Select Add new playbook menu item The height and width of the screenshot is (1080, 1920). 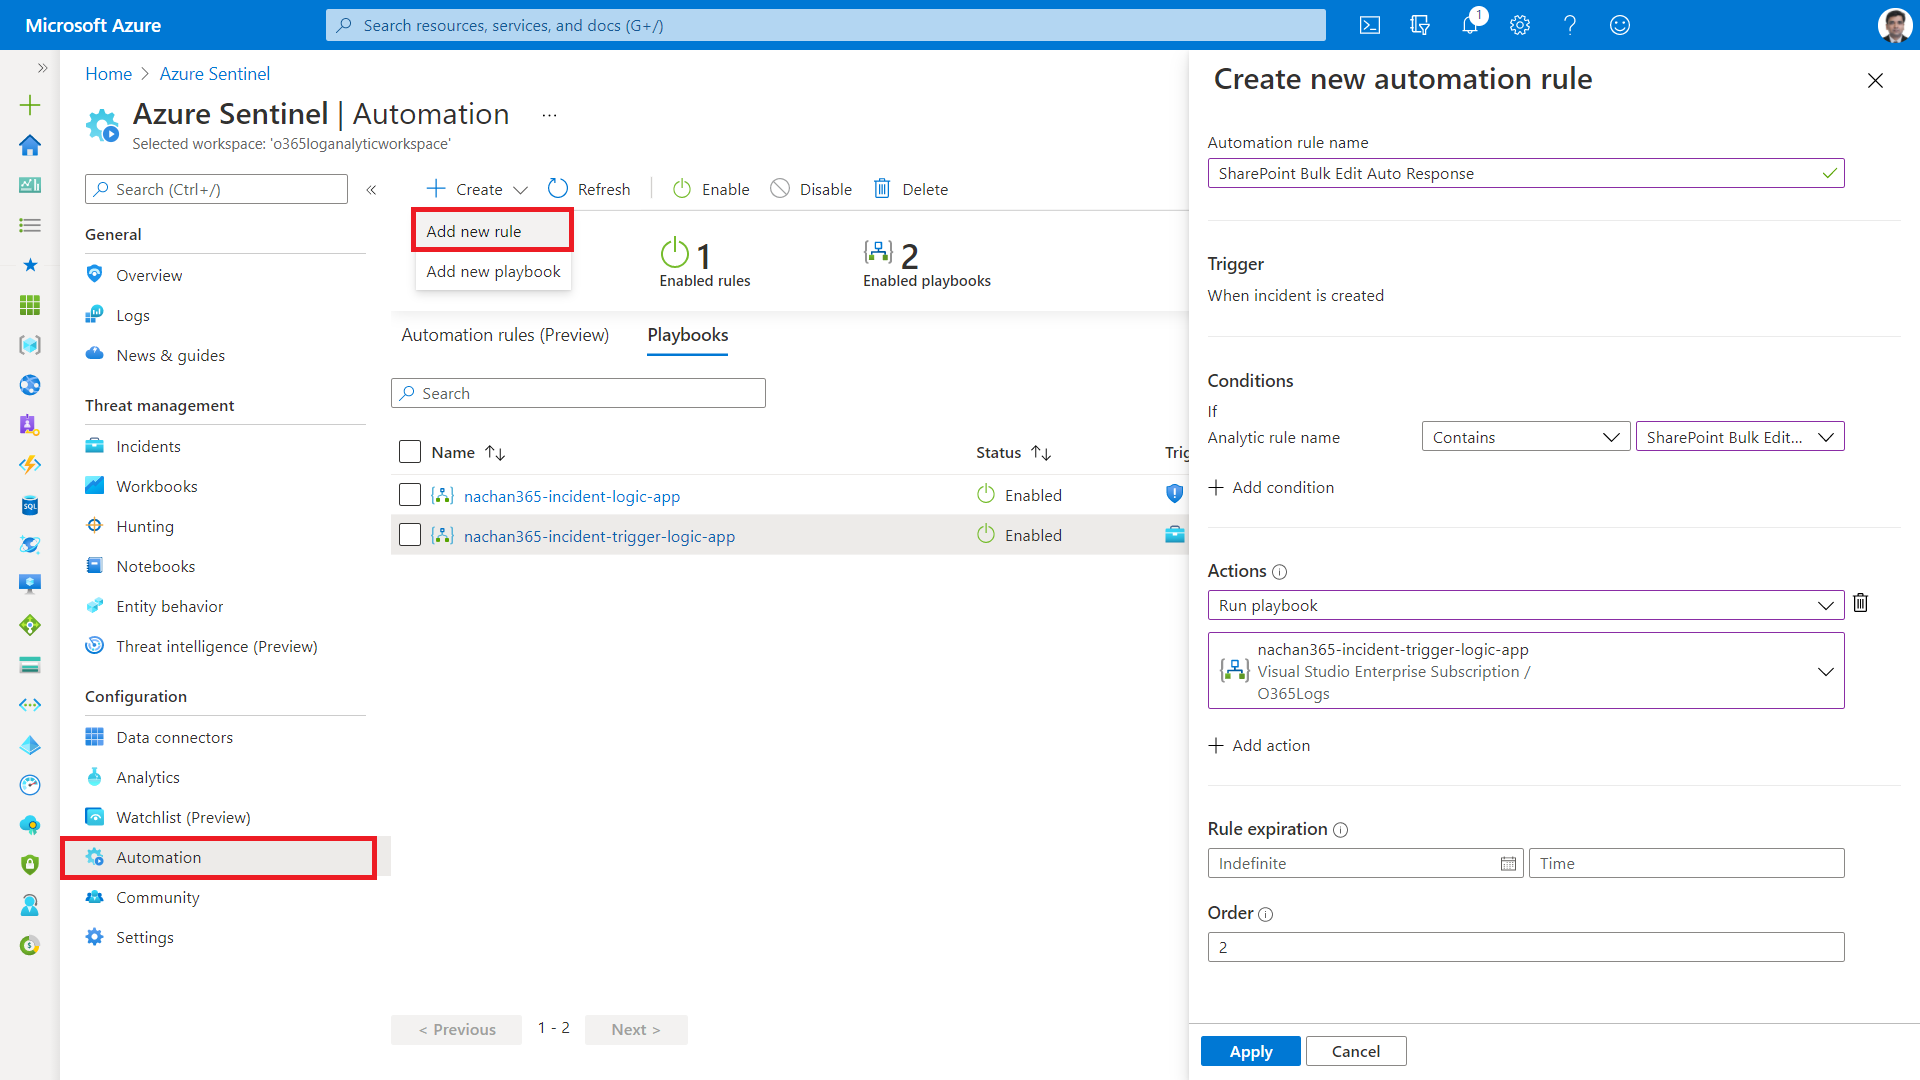(493, 271)
